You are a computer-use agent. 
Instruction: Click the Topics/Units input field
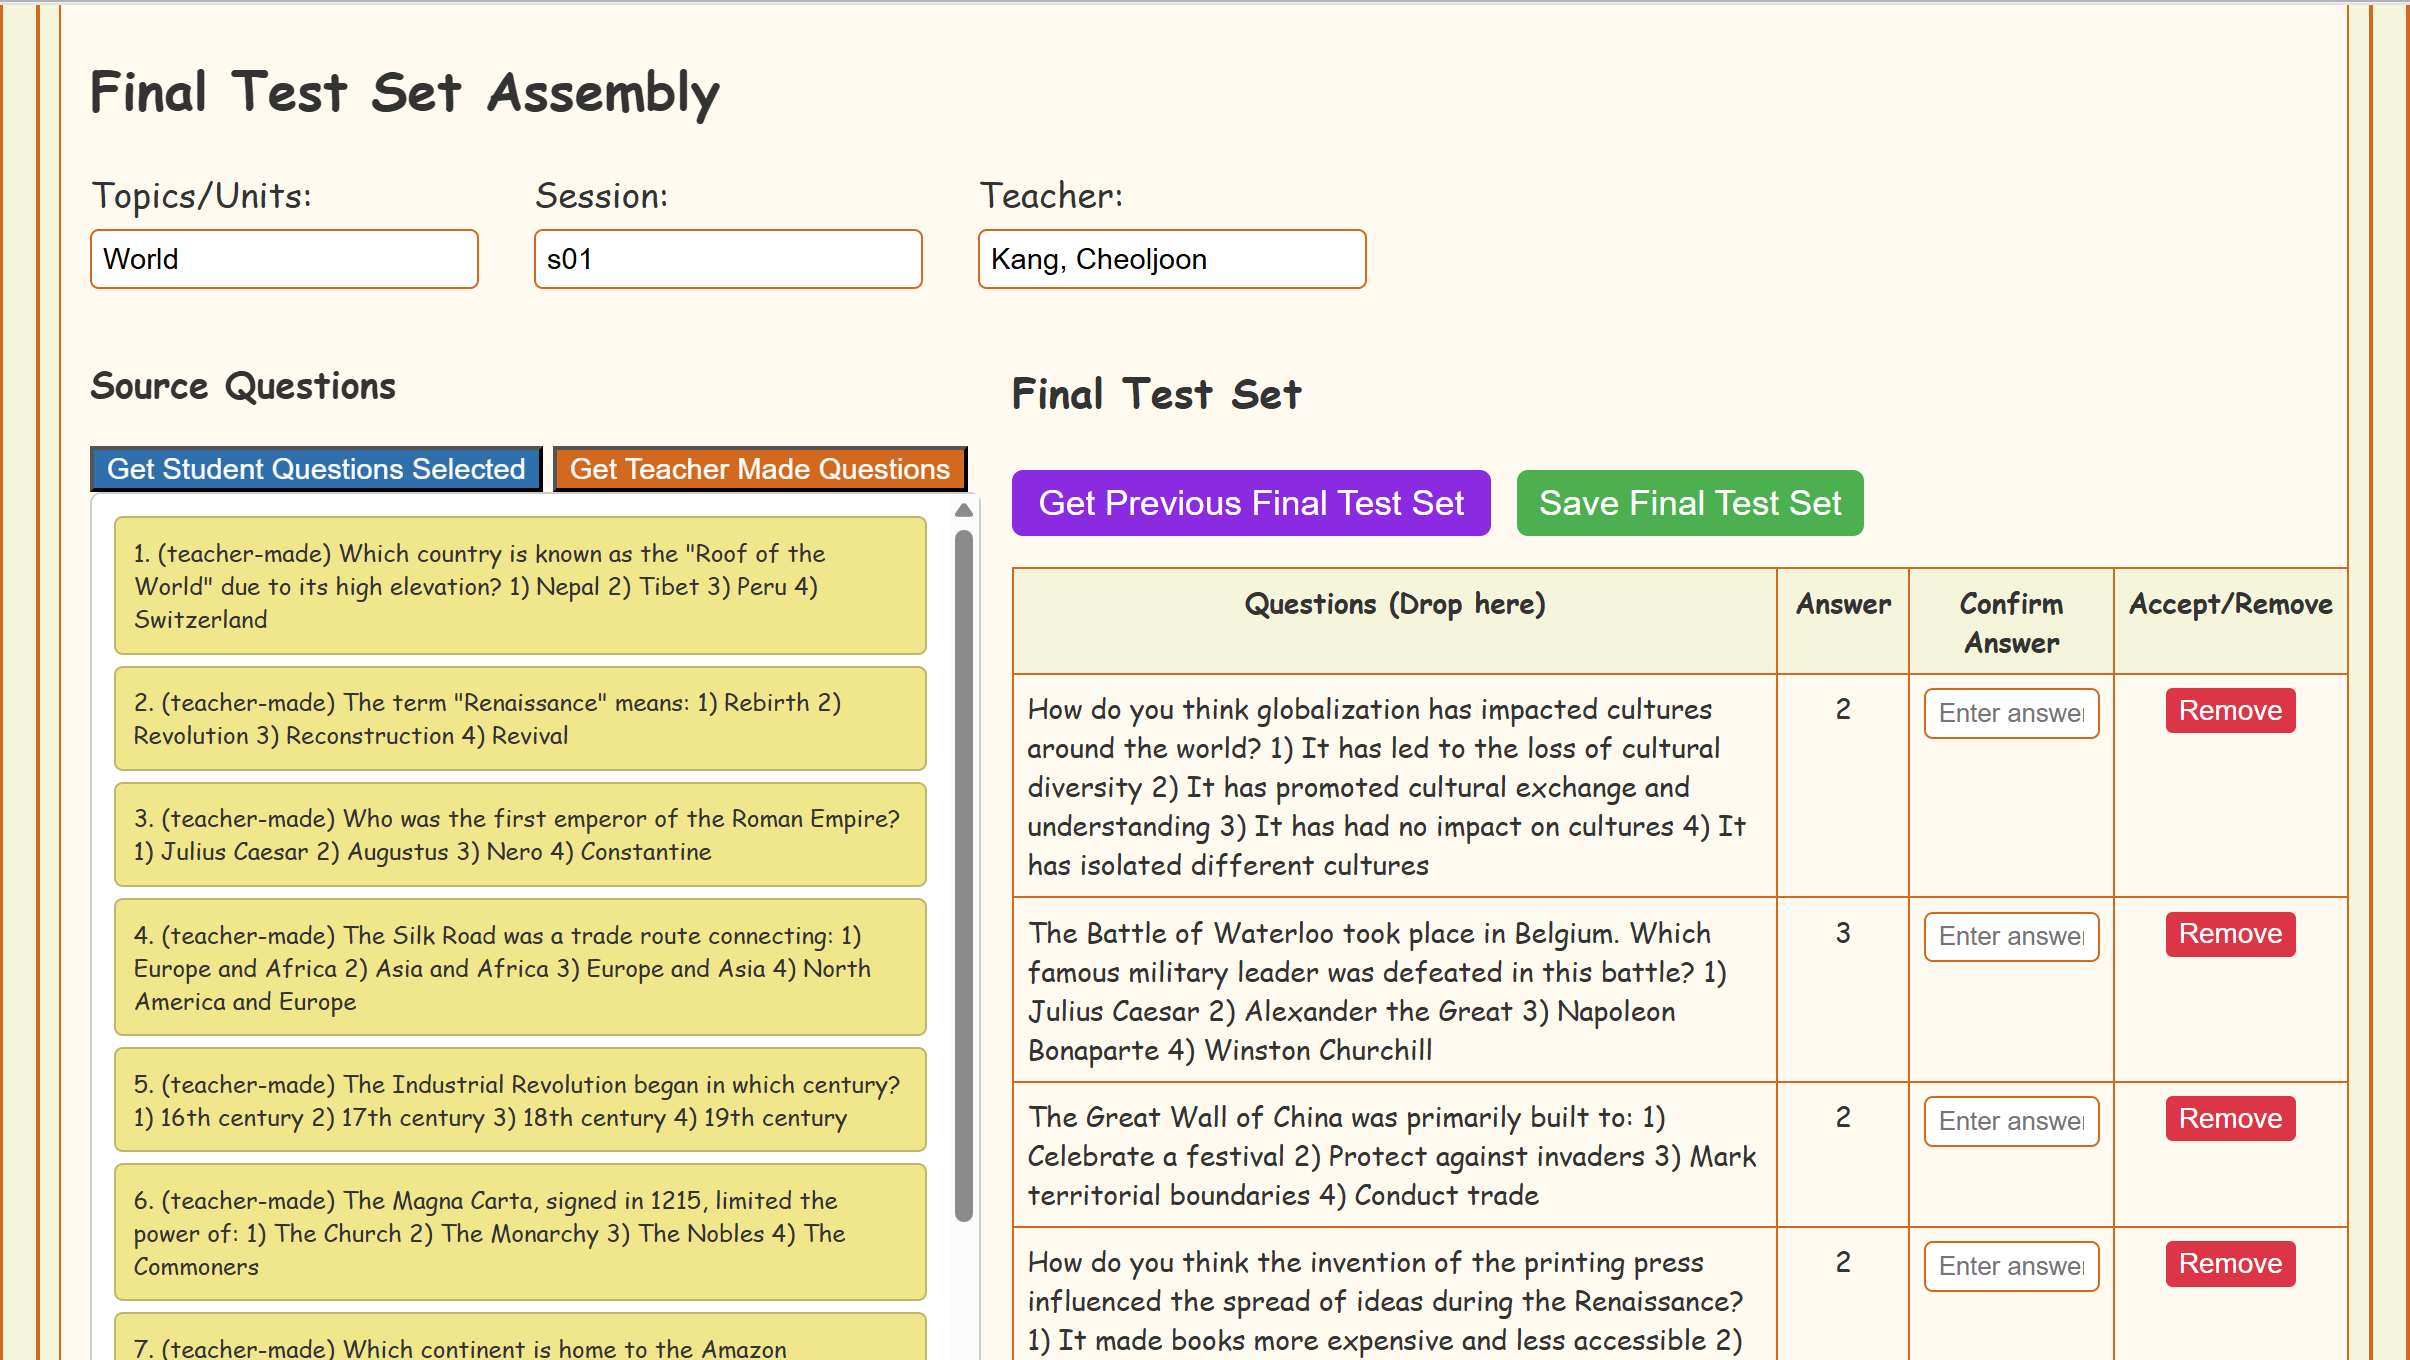coord(284,259)
